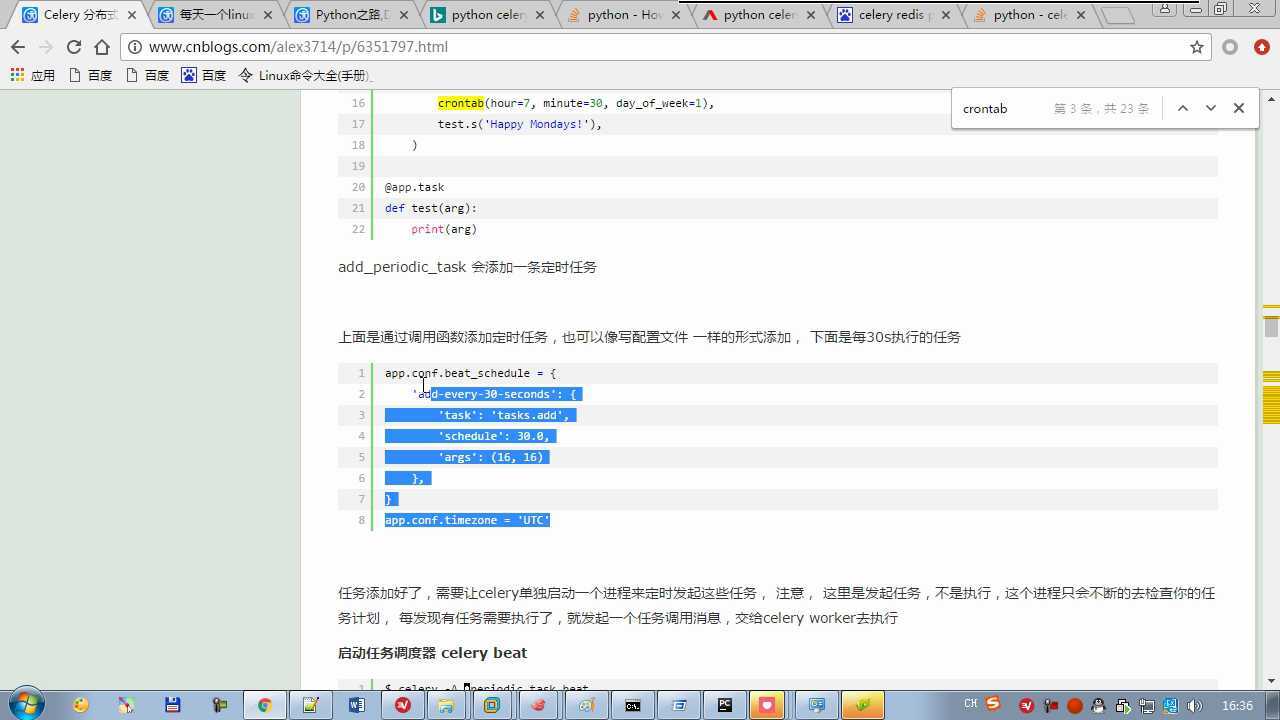
Task: Click the 16:36 system clock
Action: coord(1237,705)
